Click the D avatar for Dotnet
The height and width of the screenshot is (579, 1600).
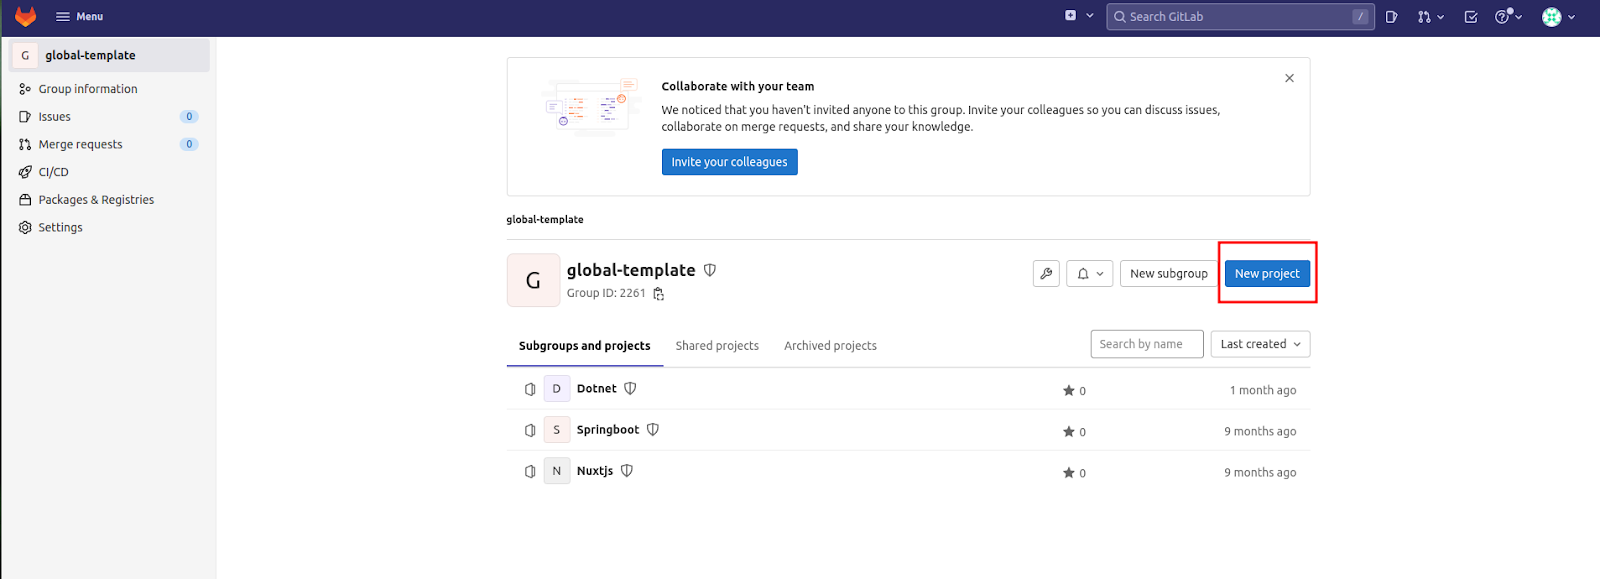tap(557, 389)
